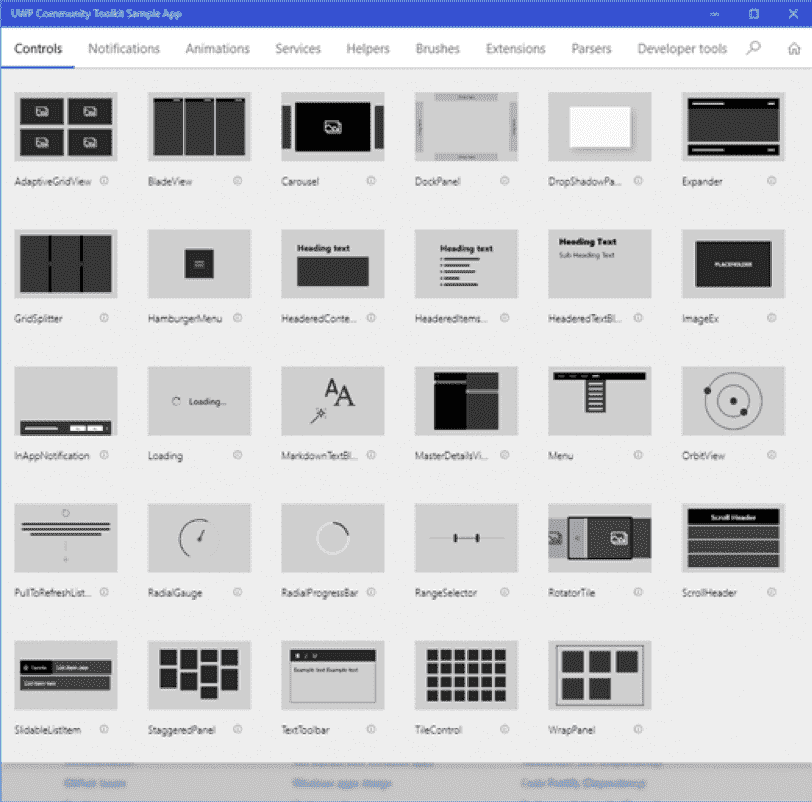Image resolution: width=812 pixels, height=802 pixels.
Task: Click the info icon next to ScrollHeader
Action: 772,592
